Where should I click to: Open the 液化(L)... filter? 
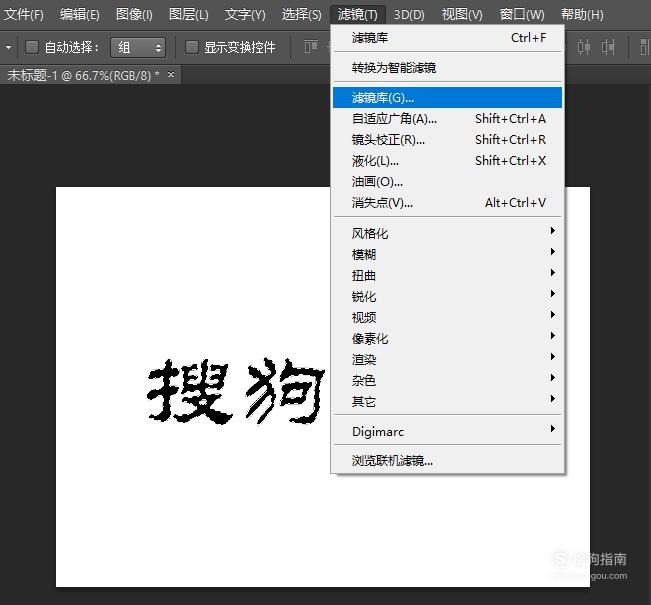coord(447,161)
